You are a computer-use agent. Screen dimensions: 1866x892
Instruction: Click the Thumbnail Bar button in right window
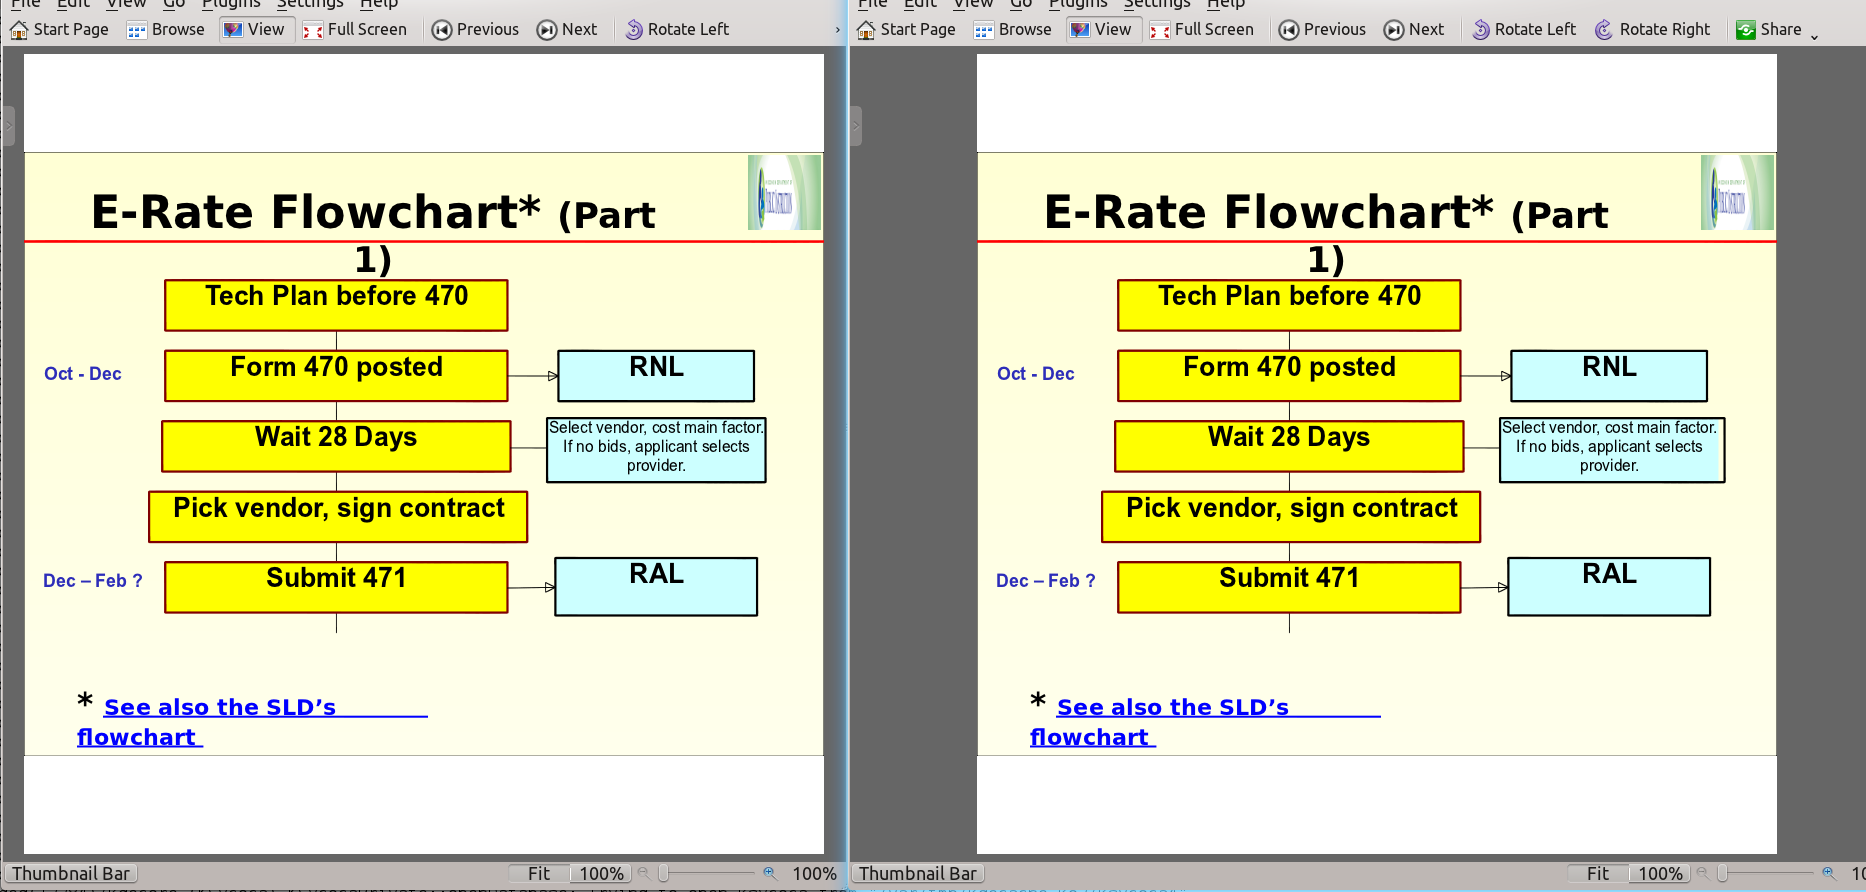pos(917,874)
